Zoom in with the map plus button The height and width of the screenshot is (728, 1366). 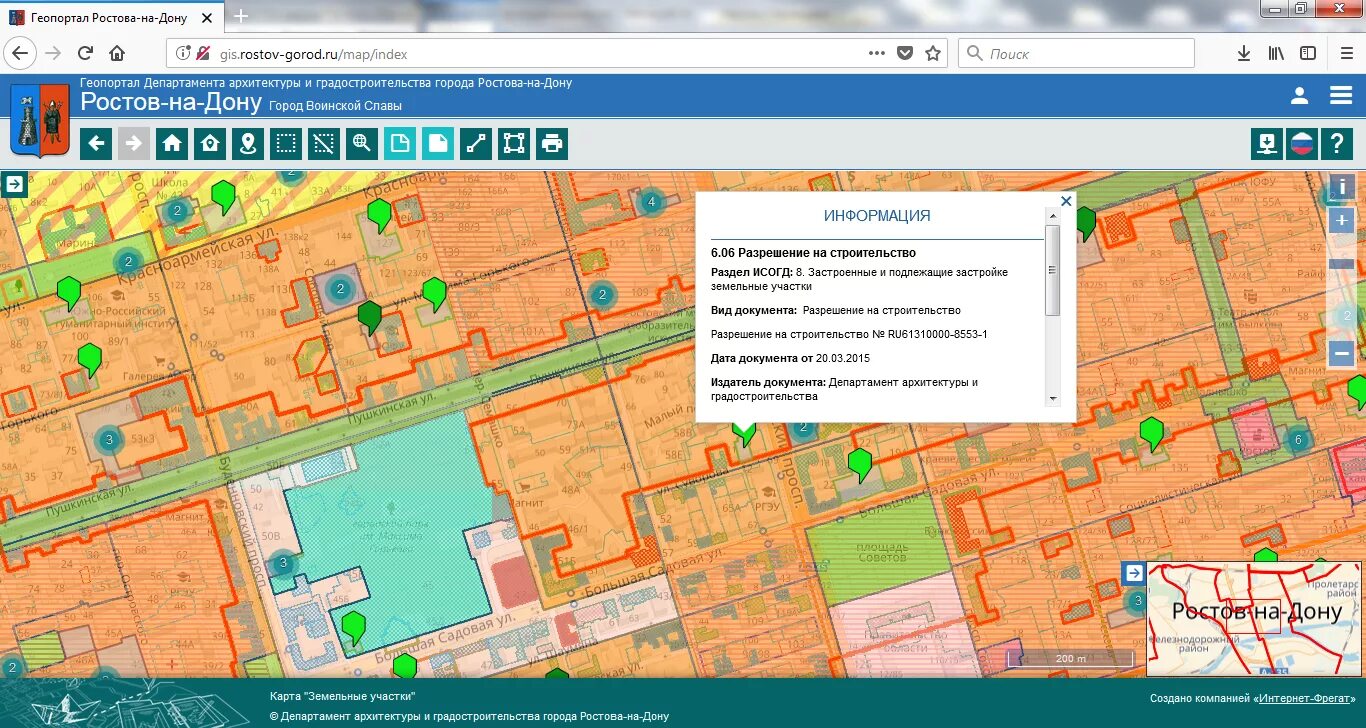click(x=1342, y=221)
